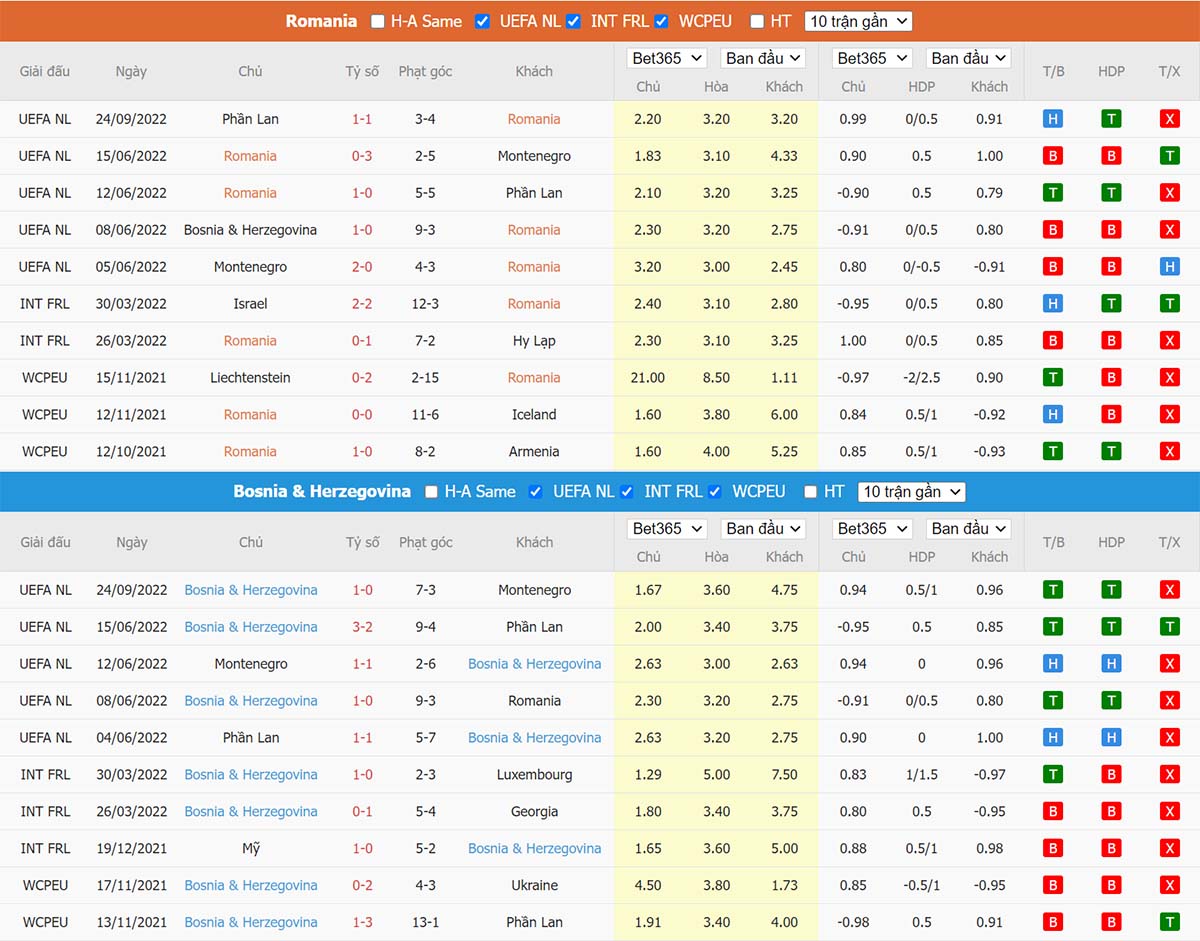This screenshot has width=1200, height=941.
Task: Click red T/B badge in the Ukraine row
Action: 1052,886
